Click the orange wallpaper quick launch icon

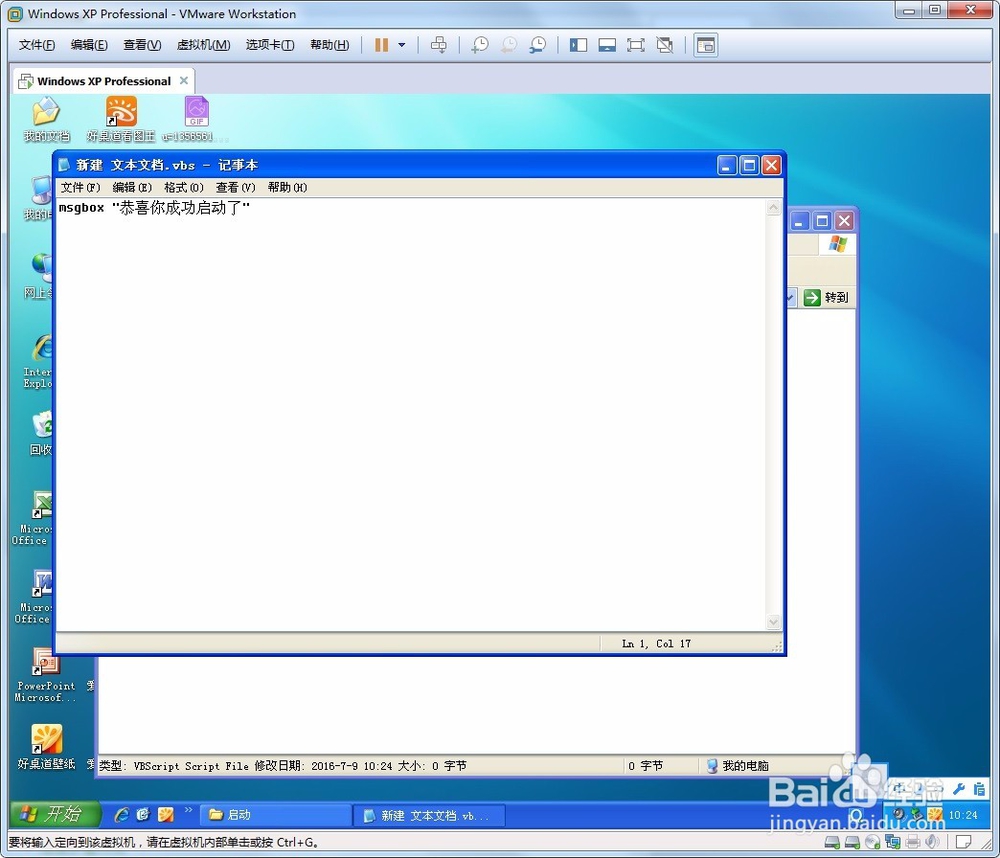point(166,815)
